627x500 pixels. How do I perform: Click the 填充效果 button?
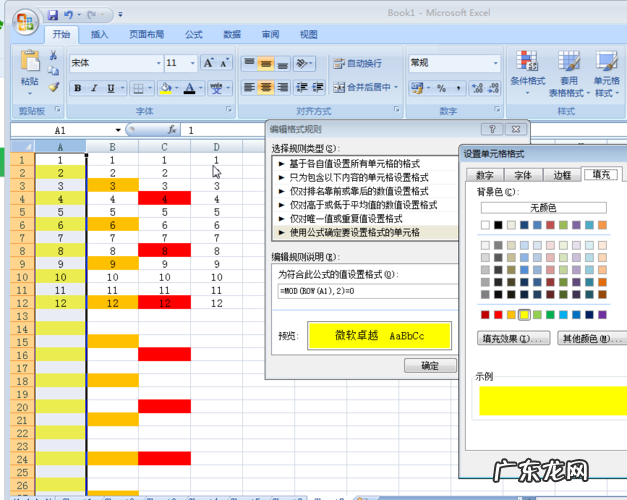click(514, 339)
